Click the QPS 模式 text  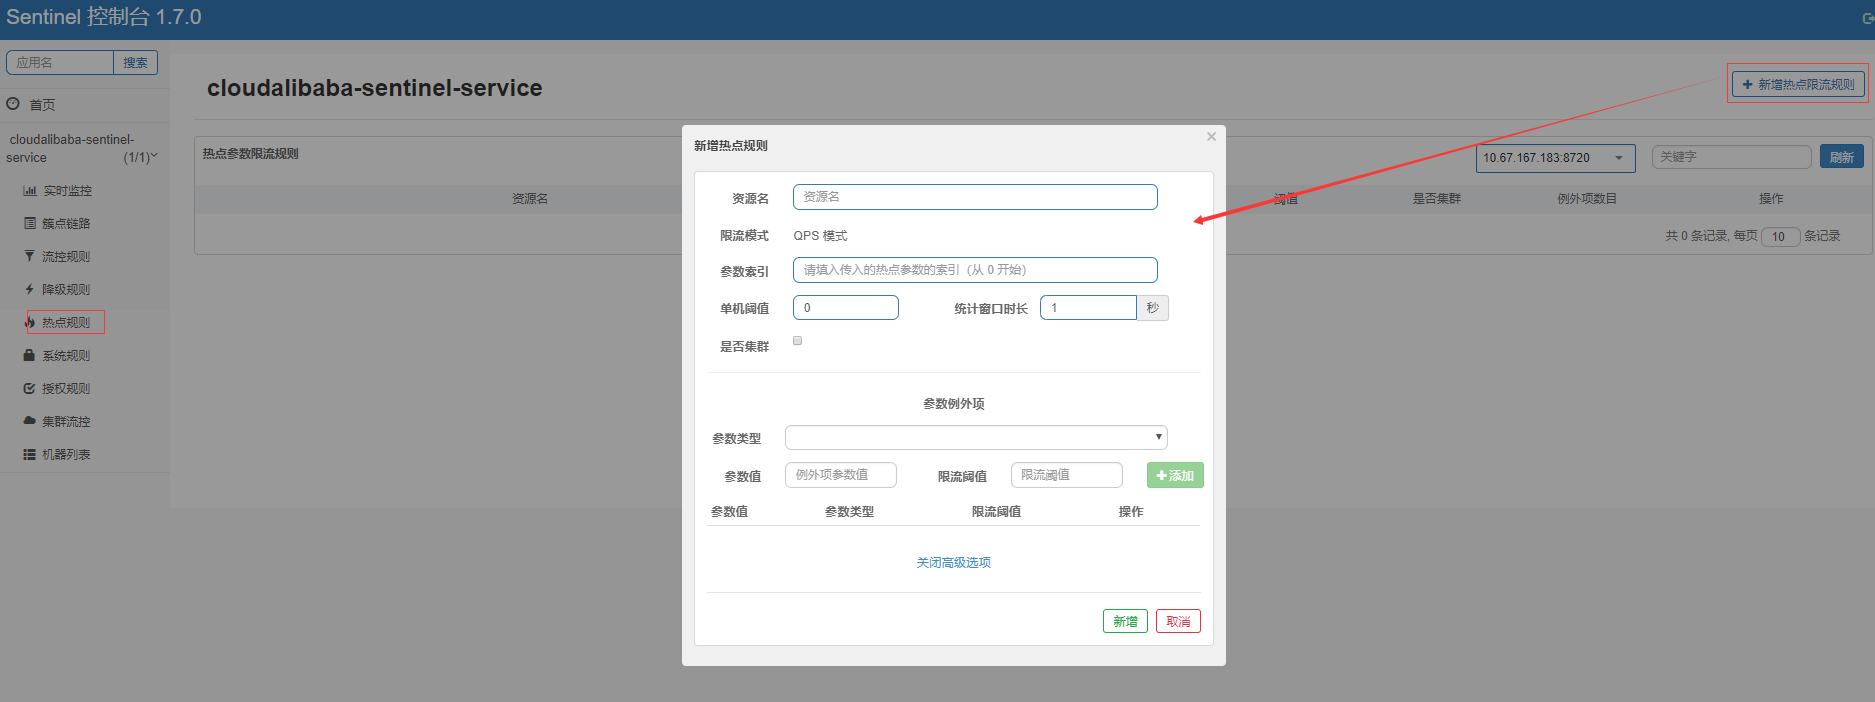click(x=820, y=236)
